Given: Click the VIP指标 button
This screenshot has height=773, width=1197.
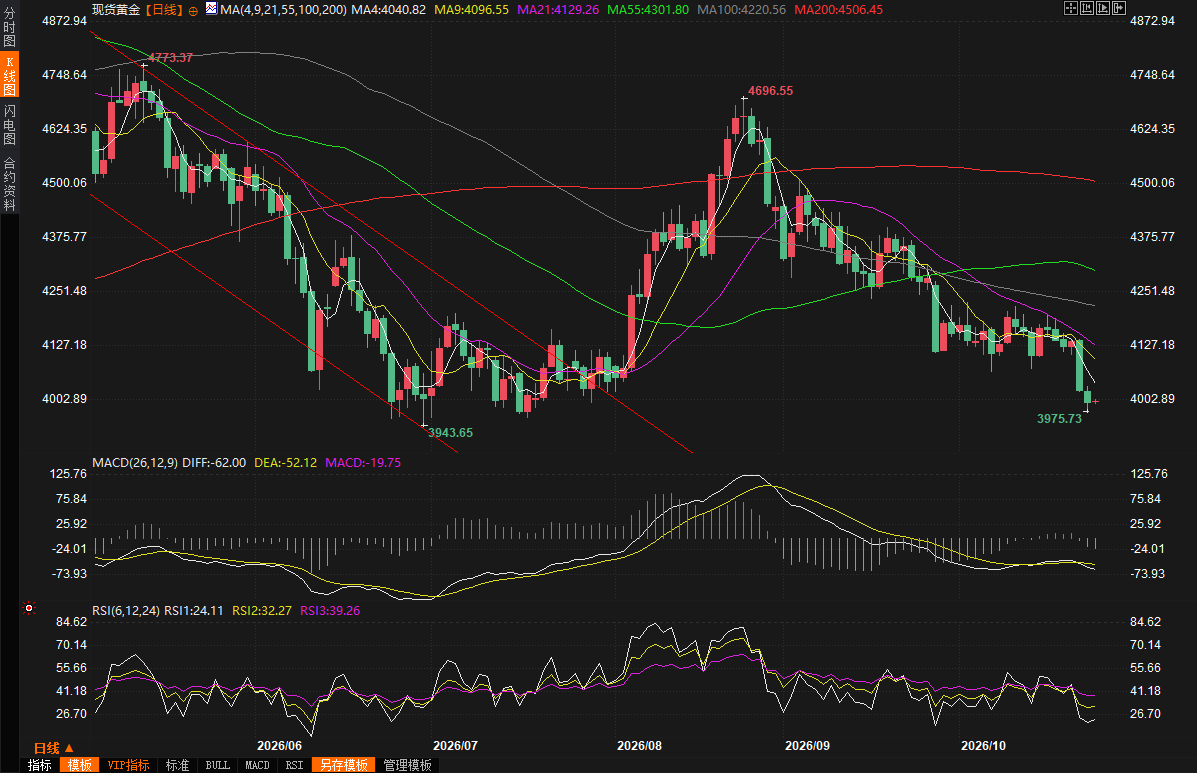Looking at the screenshot, I should click(x=128, y=765).
